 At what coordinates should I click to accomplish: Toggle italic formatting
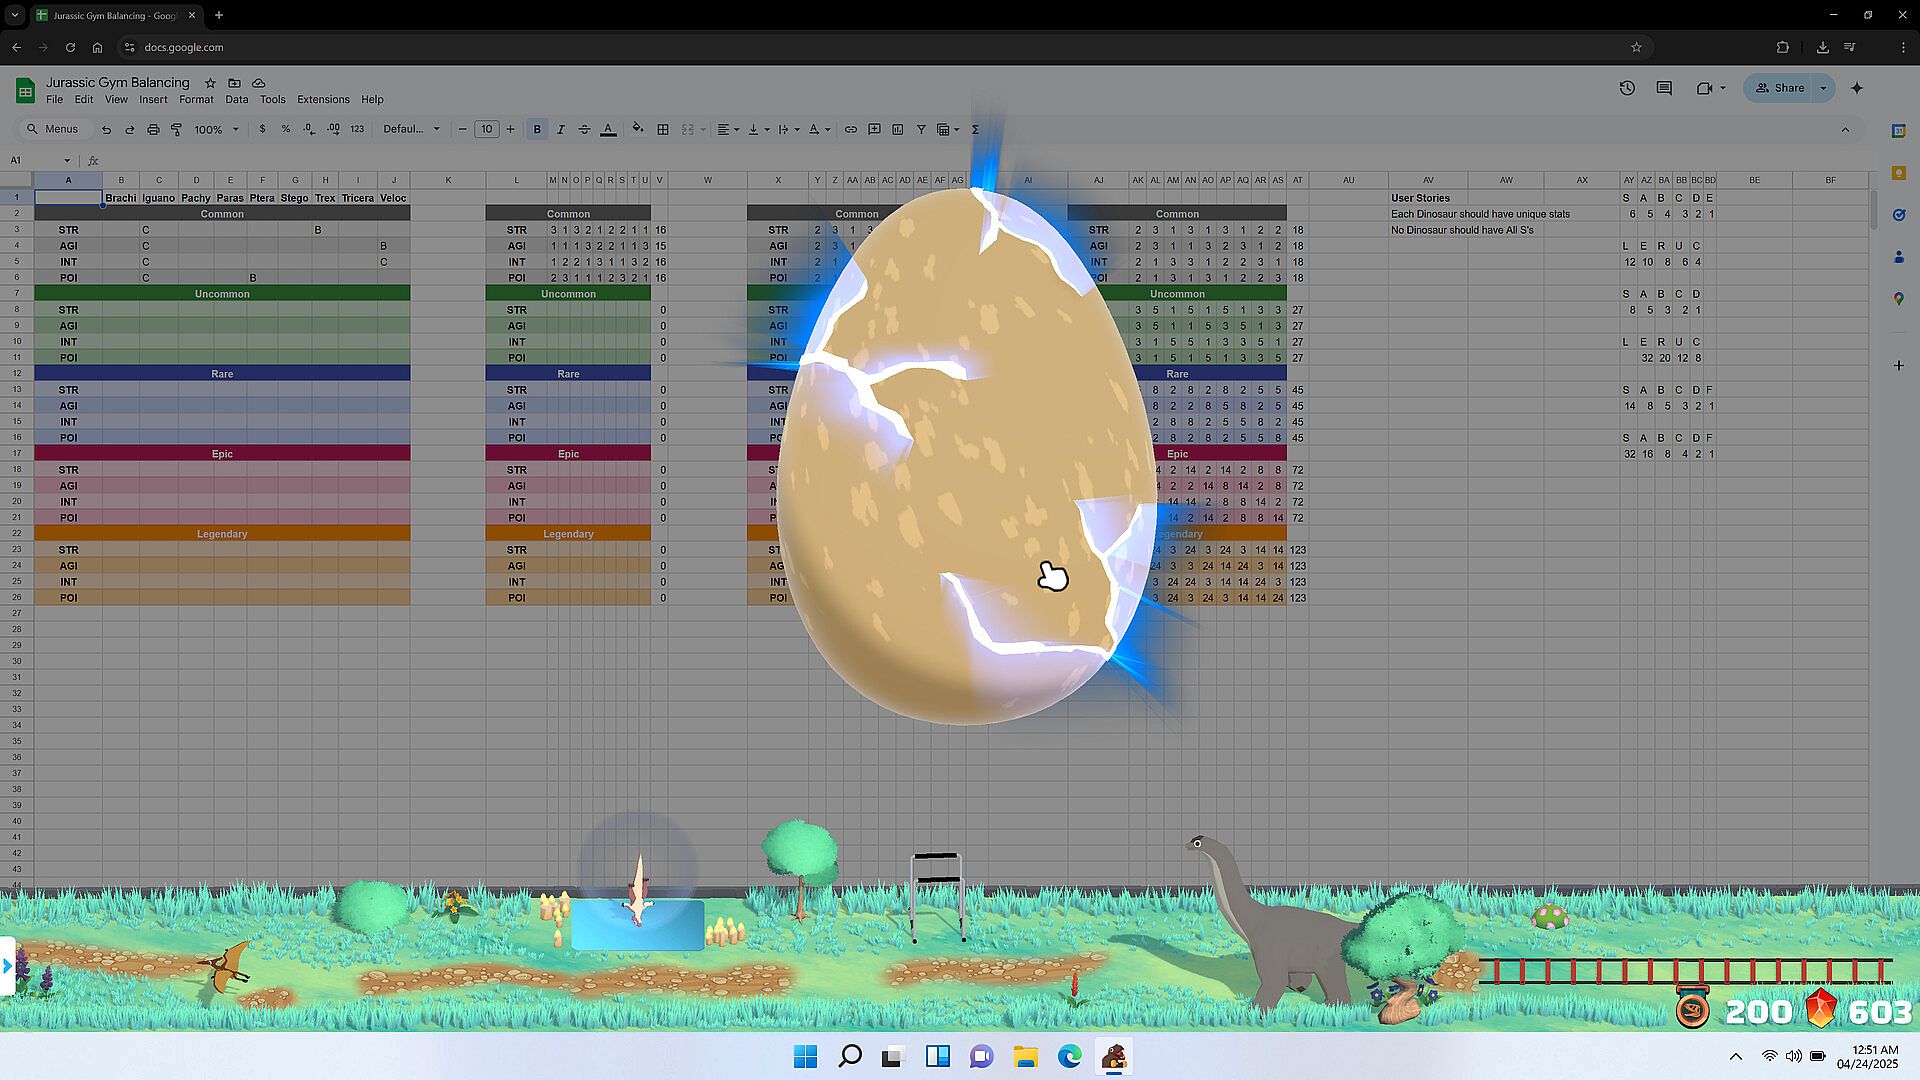560,129
